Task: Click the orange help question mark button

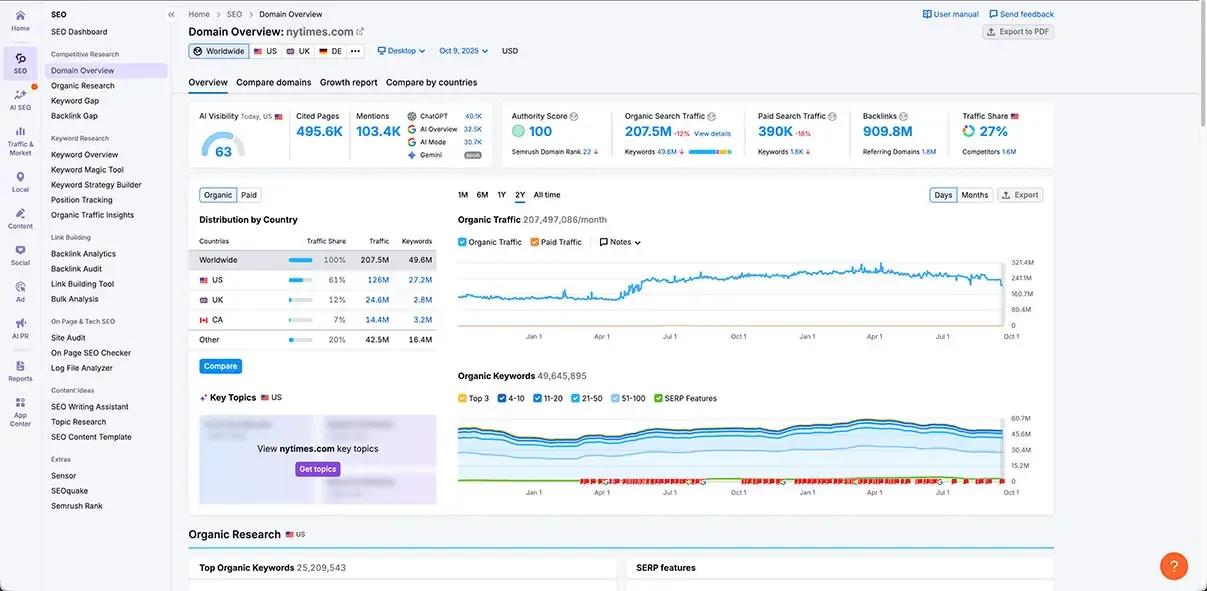Action: 1174,566
